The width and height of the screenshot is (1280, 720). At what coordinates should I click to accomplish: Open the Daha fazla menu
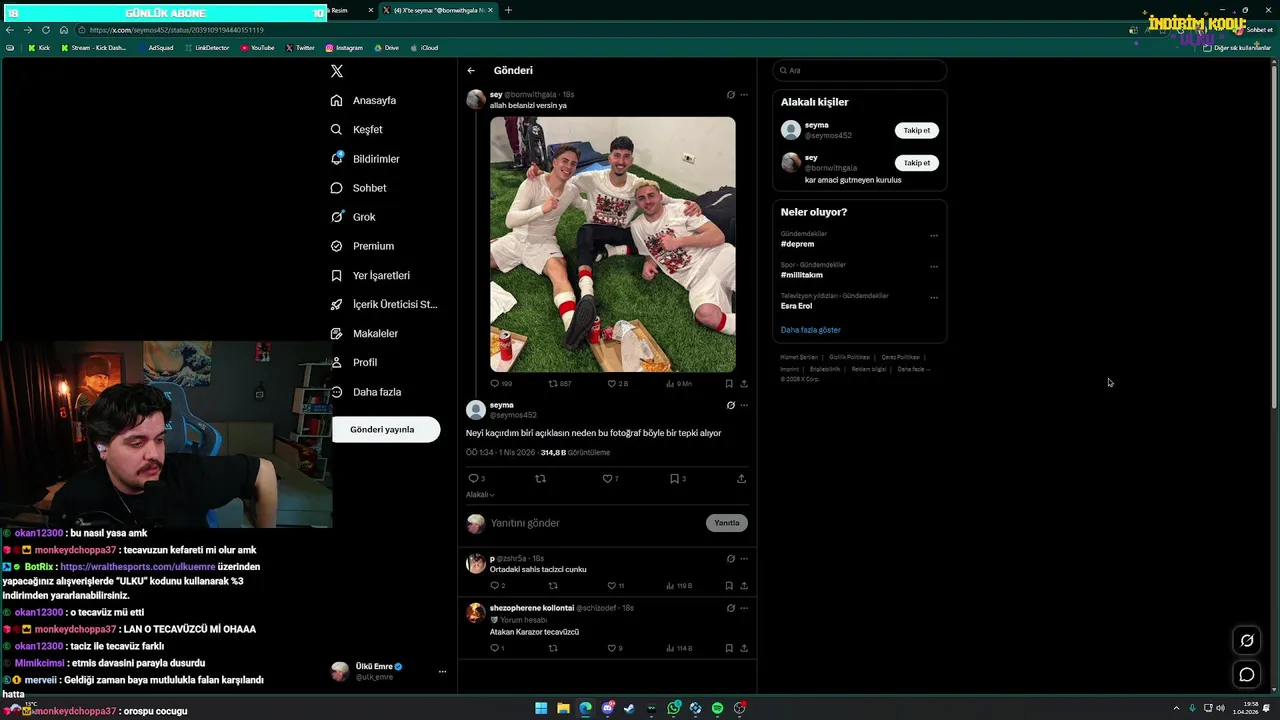366,392
